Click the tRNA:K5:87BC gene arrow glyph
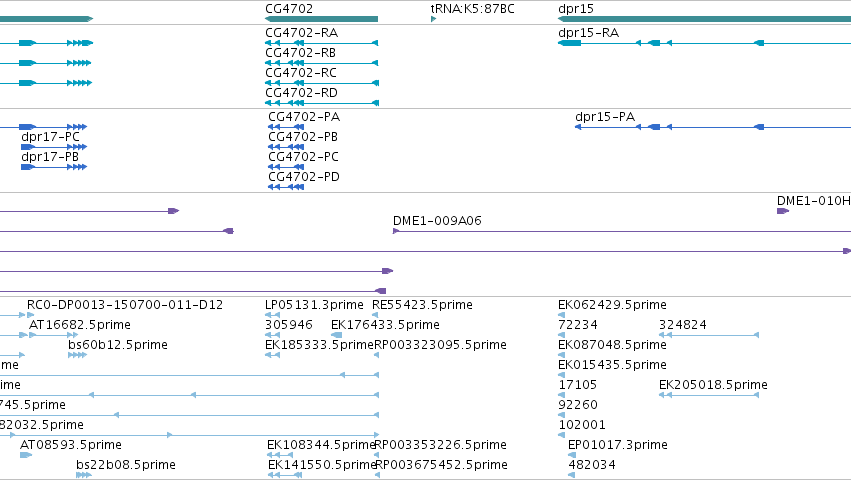This screenshot has width=851, height=480. [x=434, y=19]
